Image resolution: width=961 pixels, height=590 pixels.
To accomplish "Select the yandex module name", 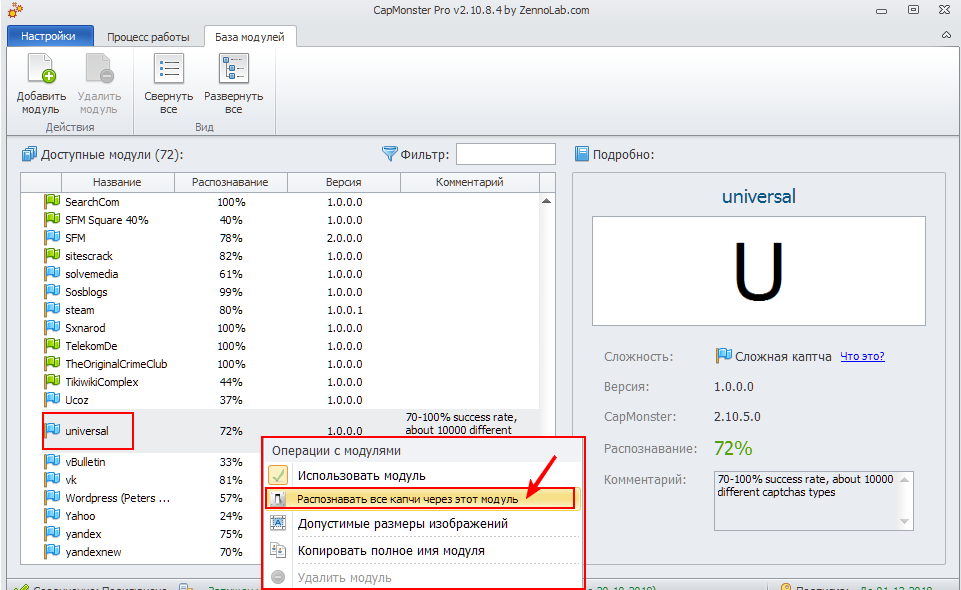I will pyautogui.click(x=83, y=534).
